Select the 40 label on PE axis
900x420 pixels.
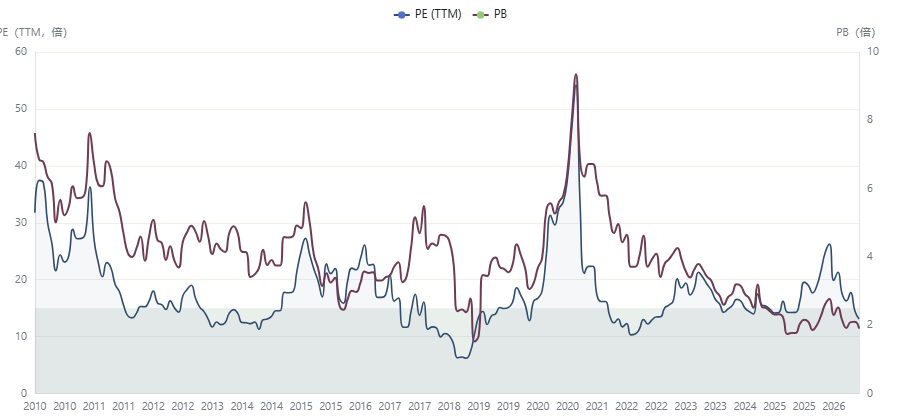[22, 166]
